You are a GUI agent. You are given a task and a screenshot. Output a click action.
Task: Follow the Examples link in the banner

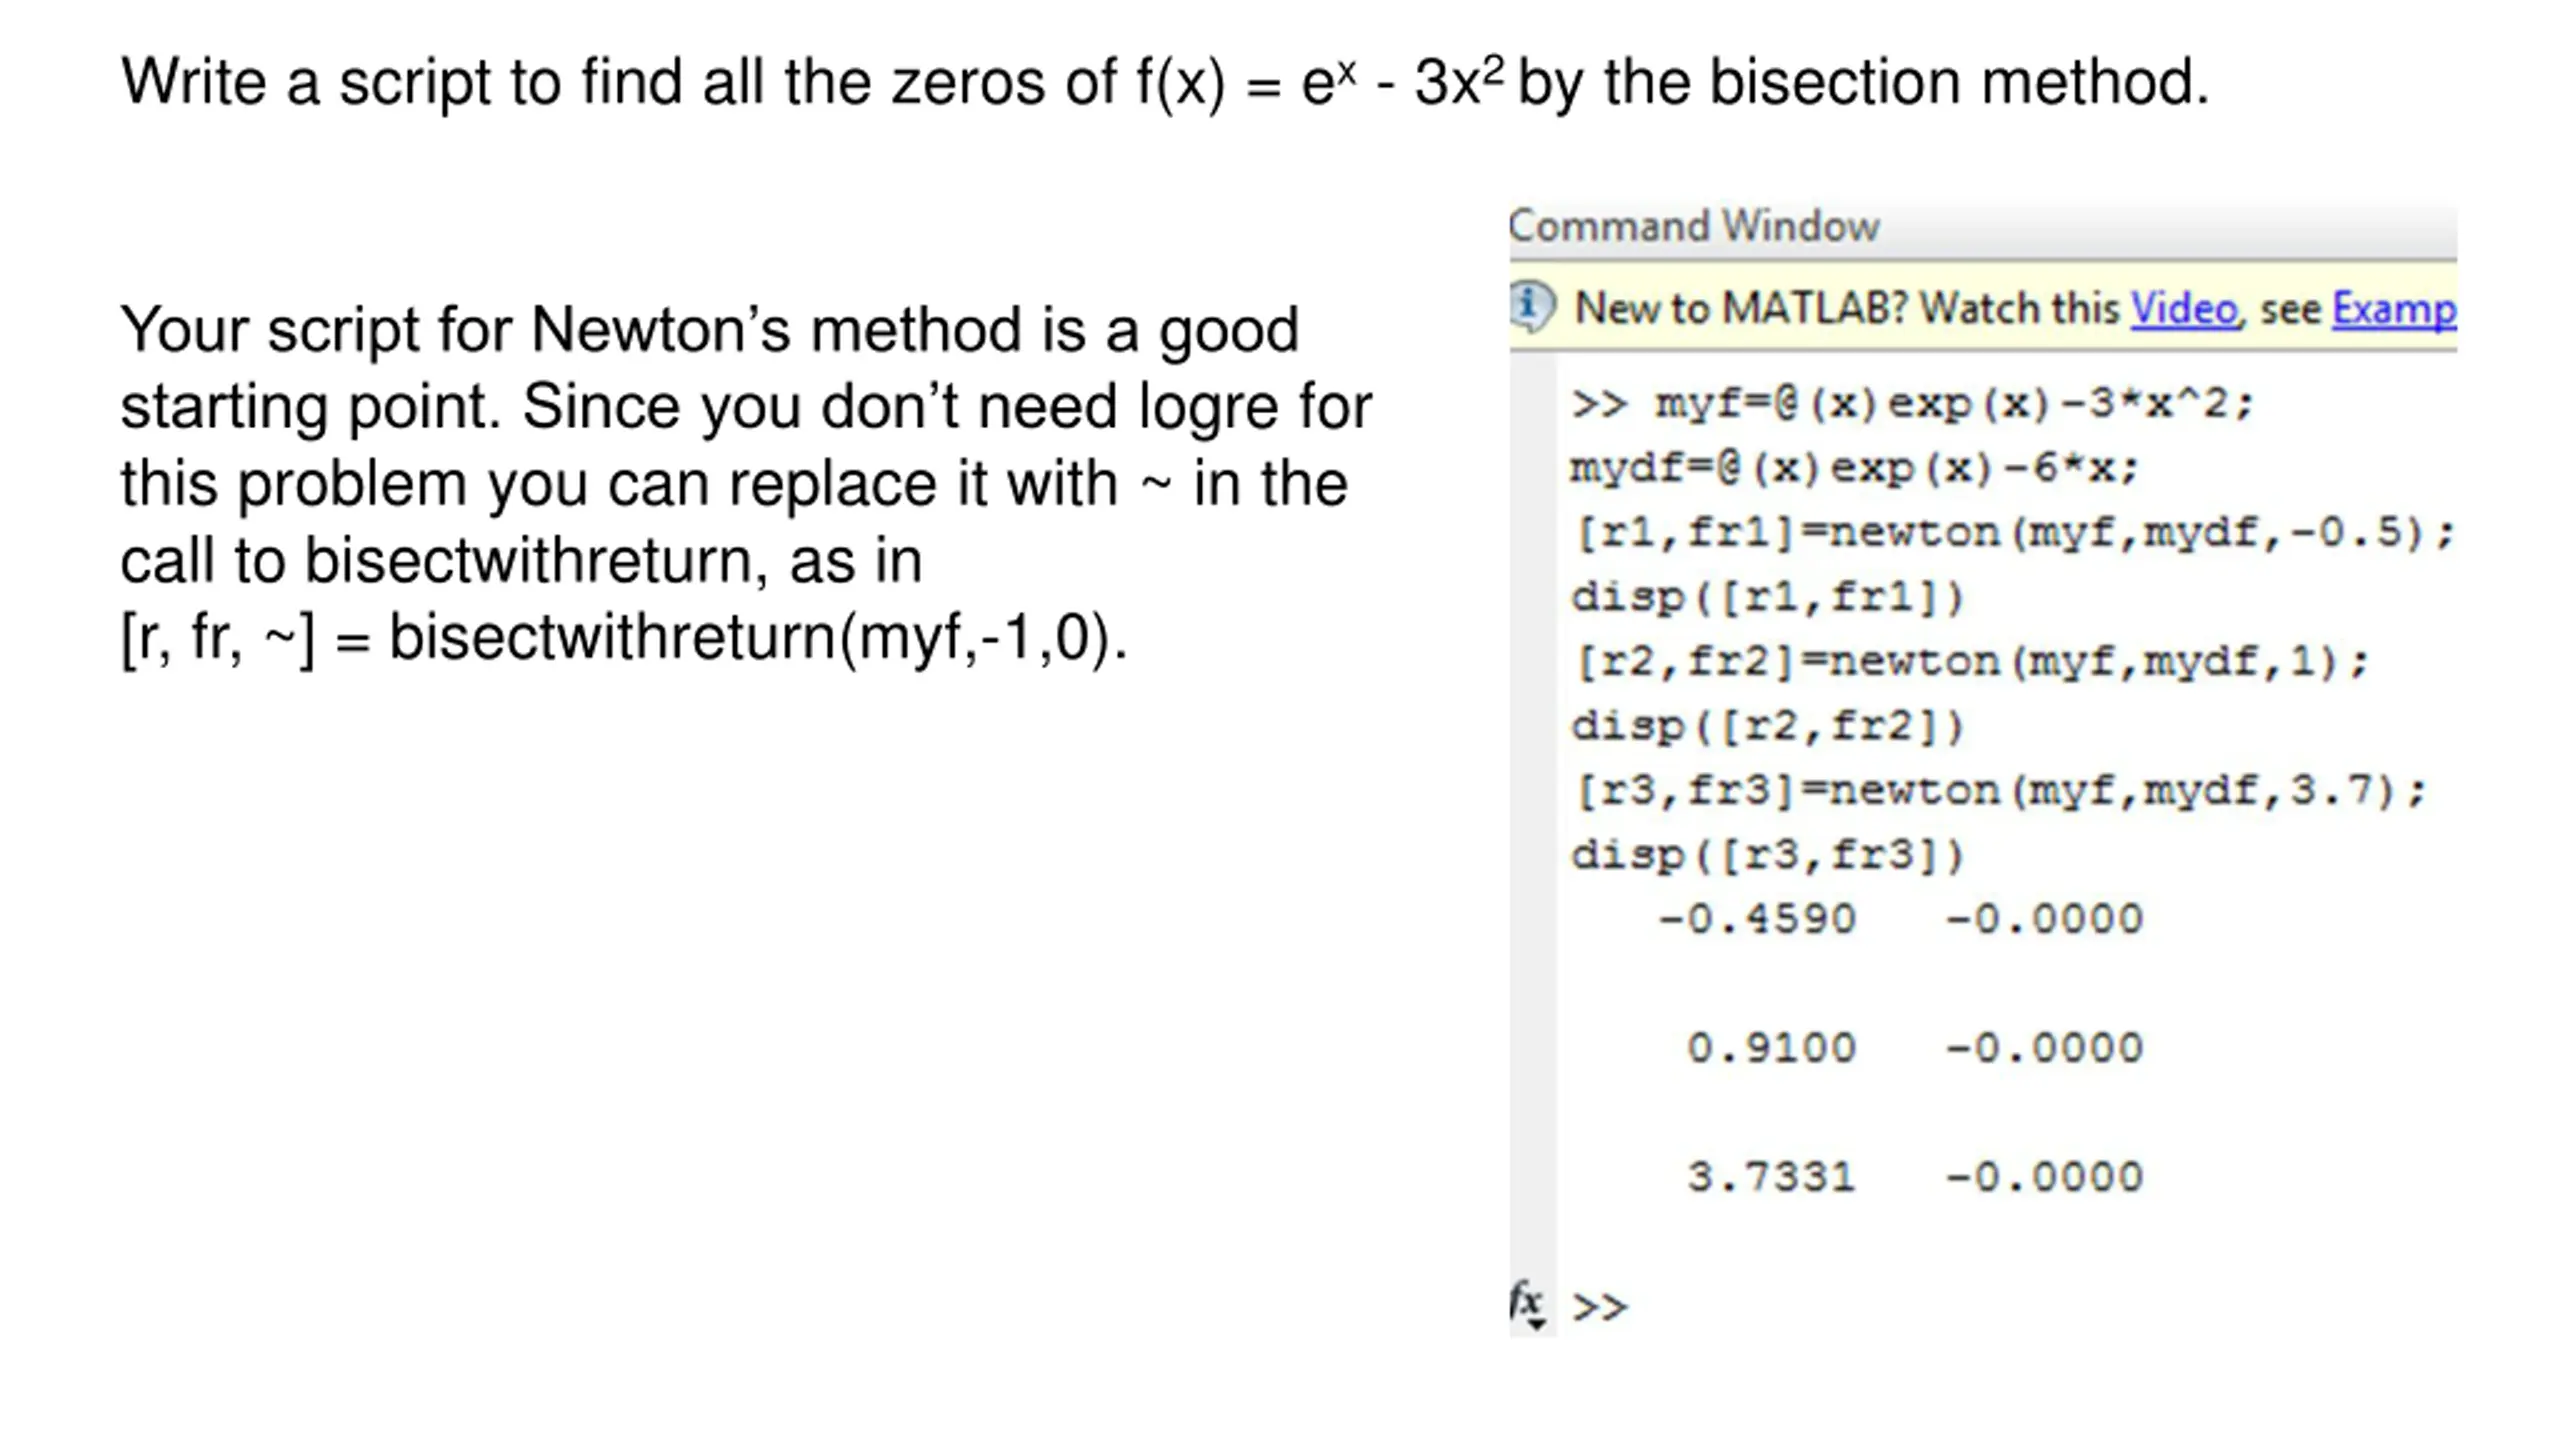(2393, 309)
